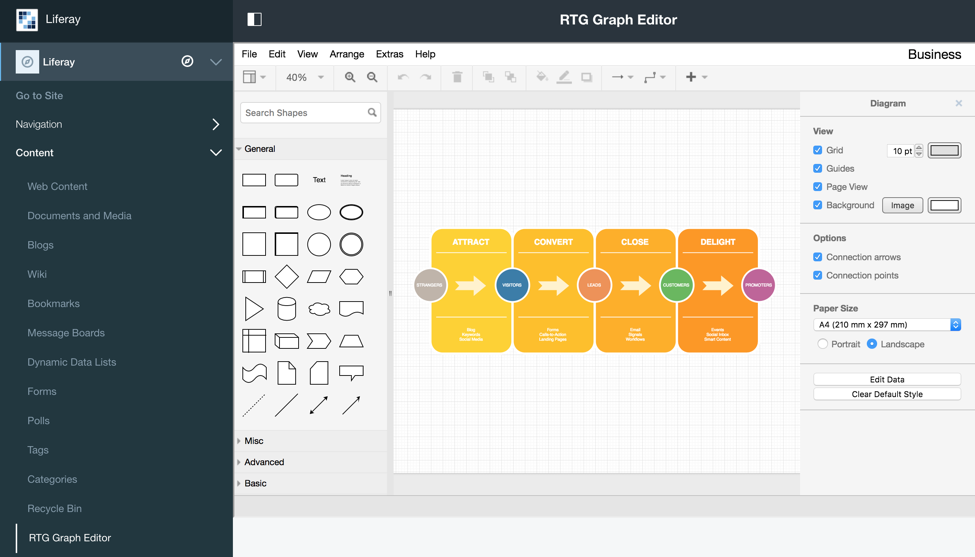Click the Edit Data button
975x557 pixels.
click(886, 379)
